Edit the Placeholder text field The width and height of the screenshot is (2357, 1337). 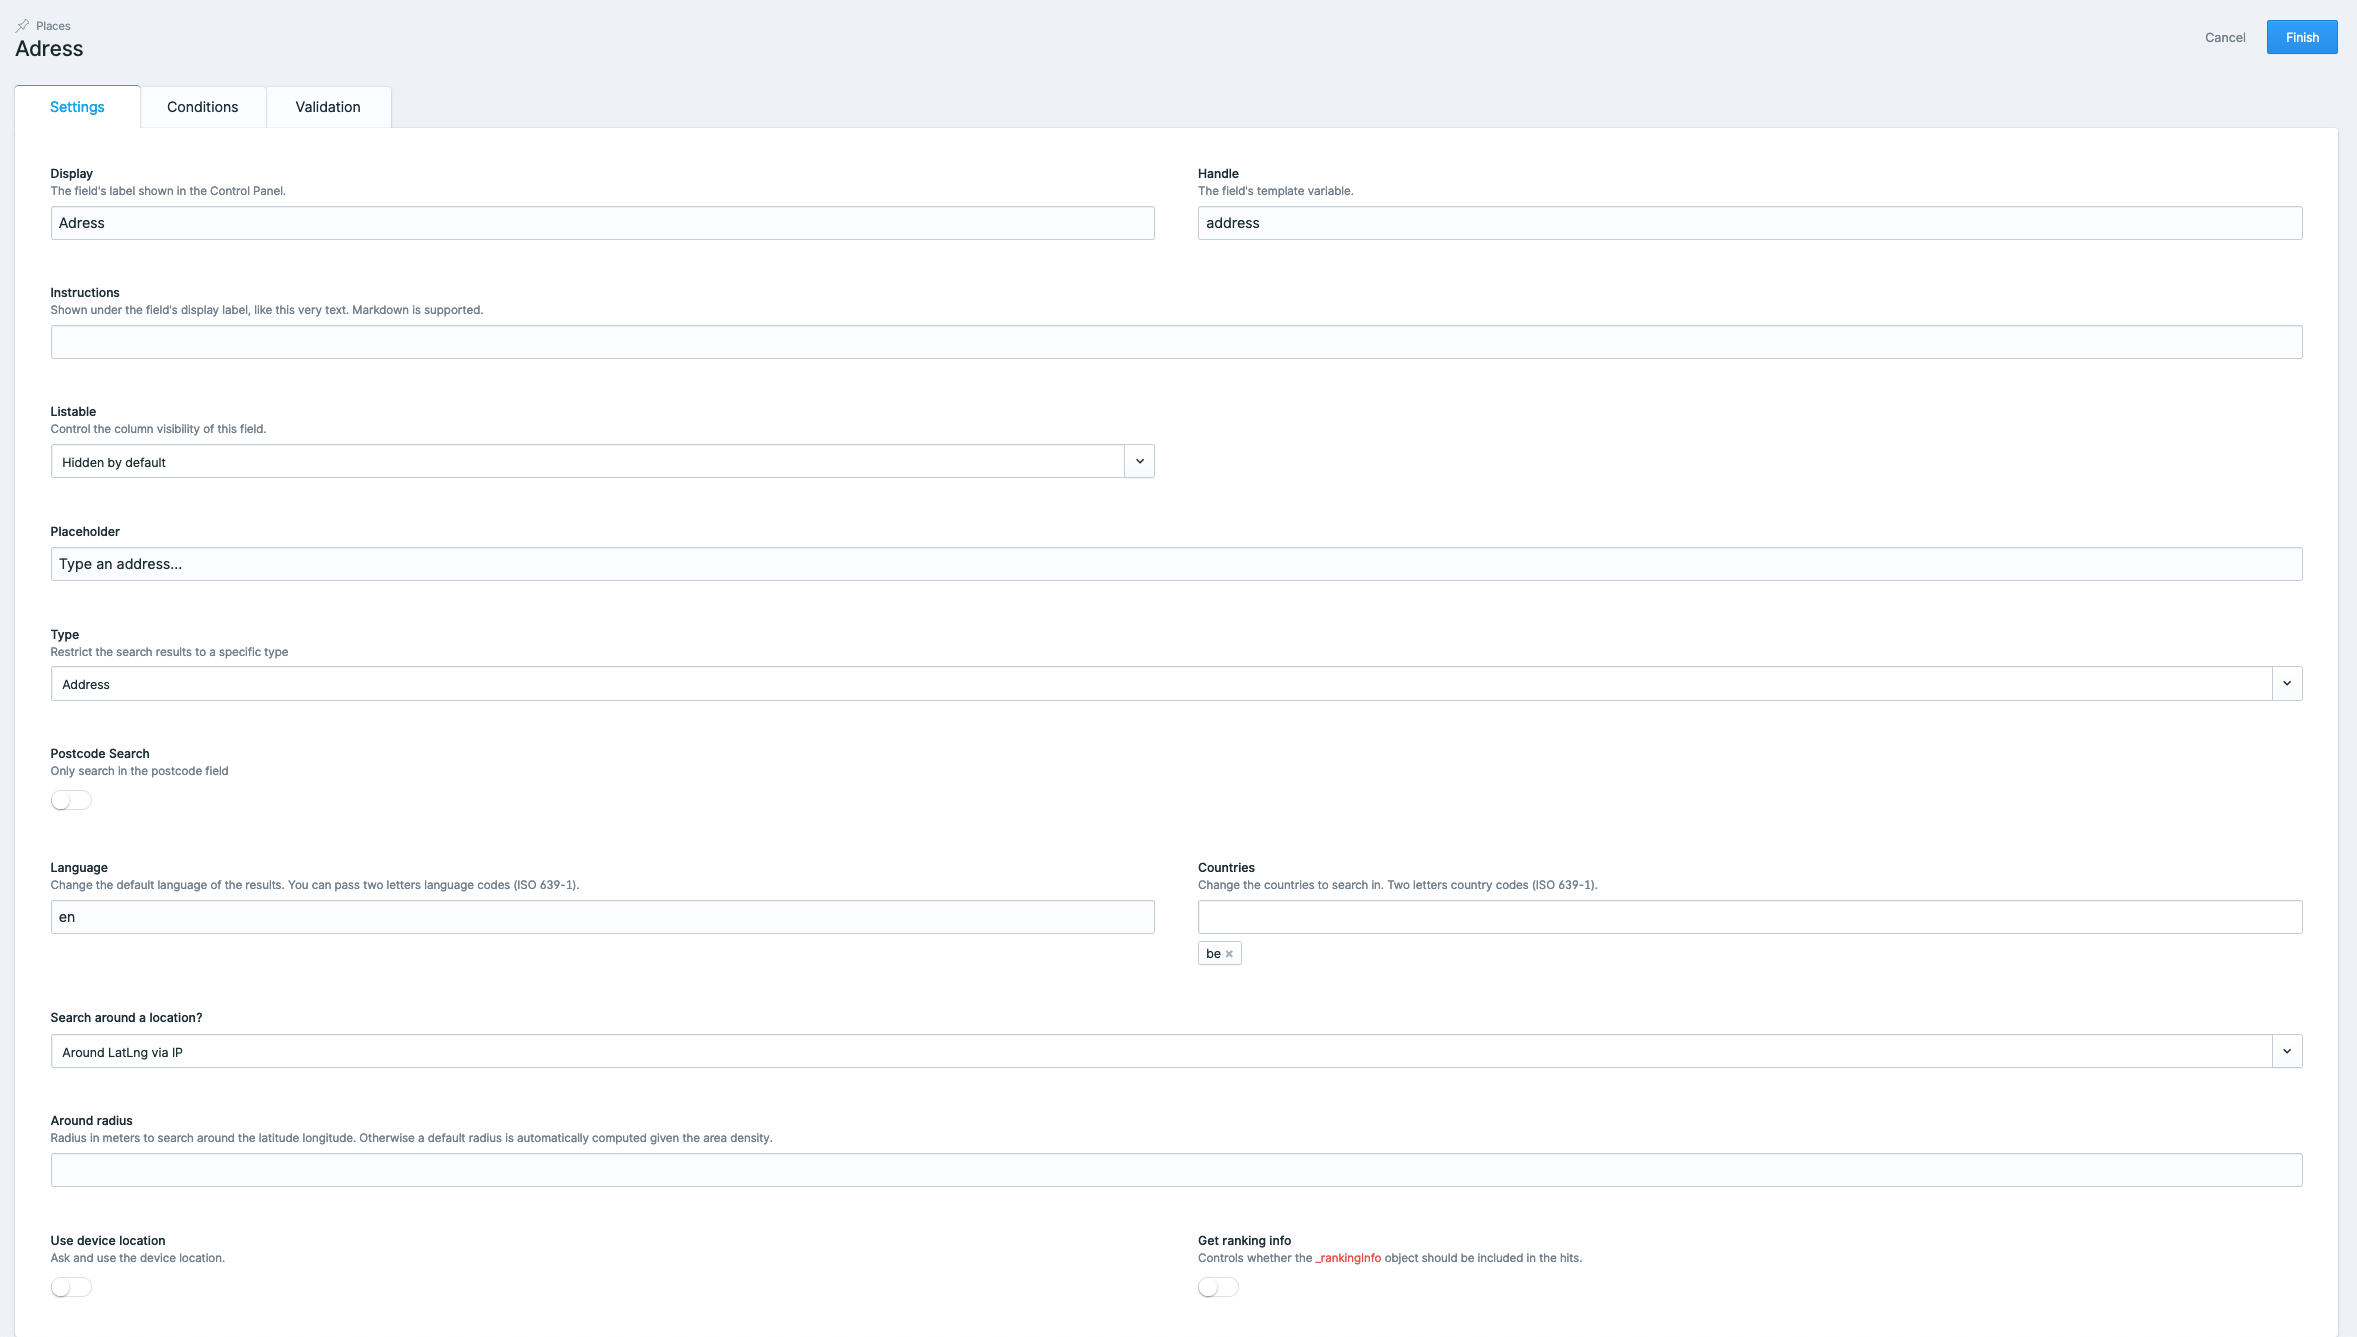pyautogui.click(x=1176, y=564)
